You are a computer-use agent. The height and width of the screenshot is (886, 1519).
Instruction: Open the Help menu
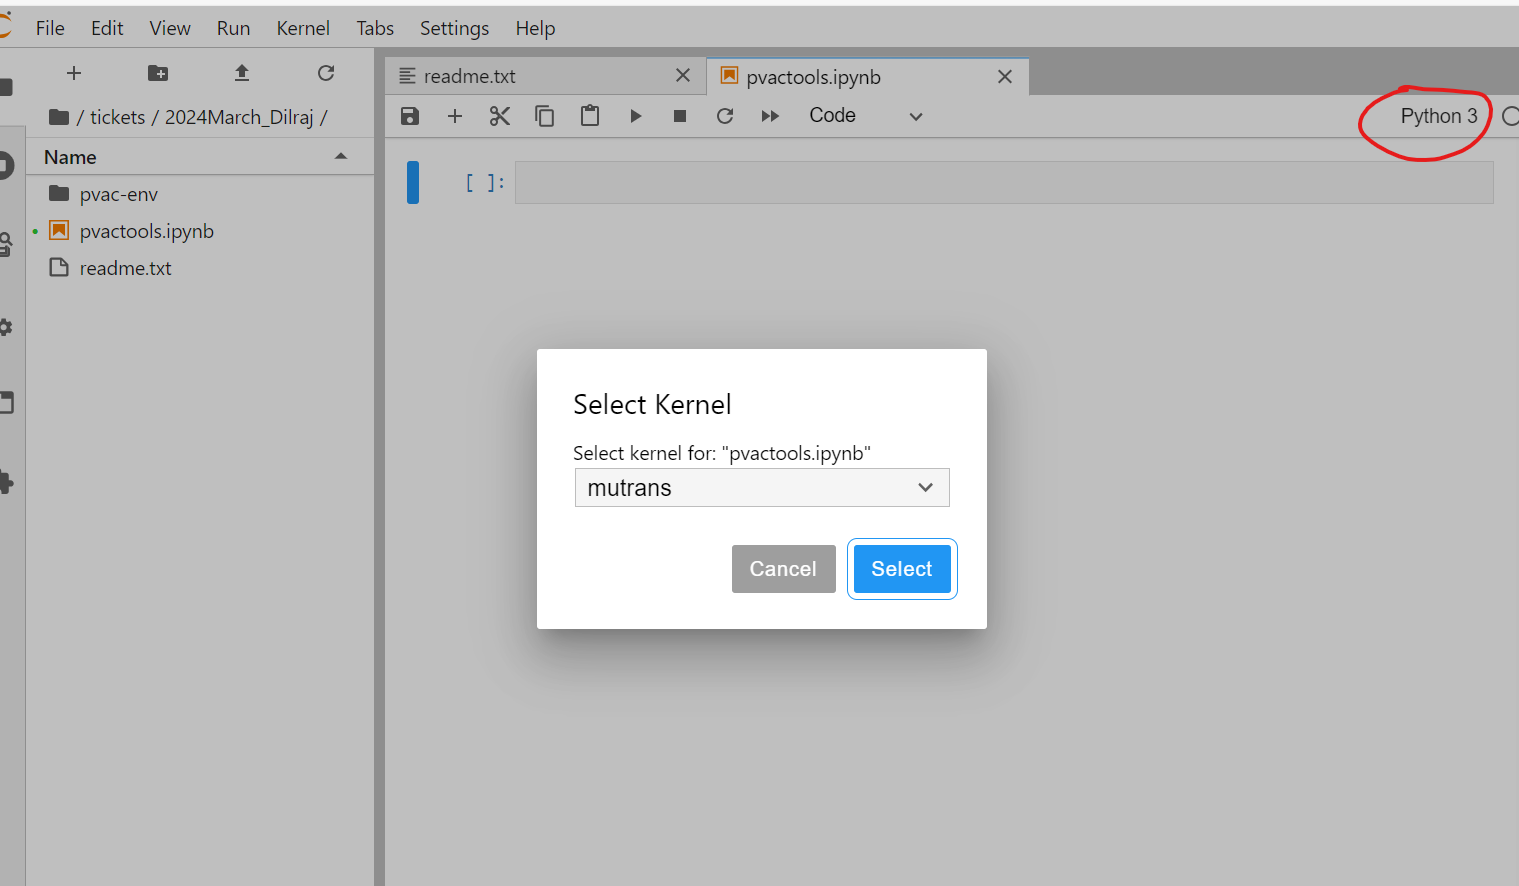(x=535, y=28)
